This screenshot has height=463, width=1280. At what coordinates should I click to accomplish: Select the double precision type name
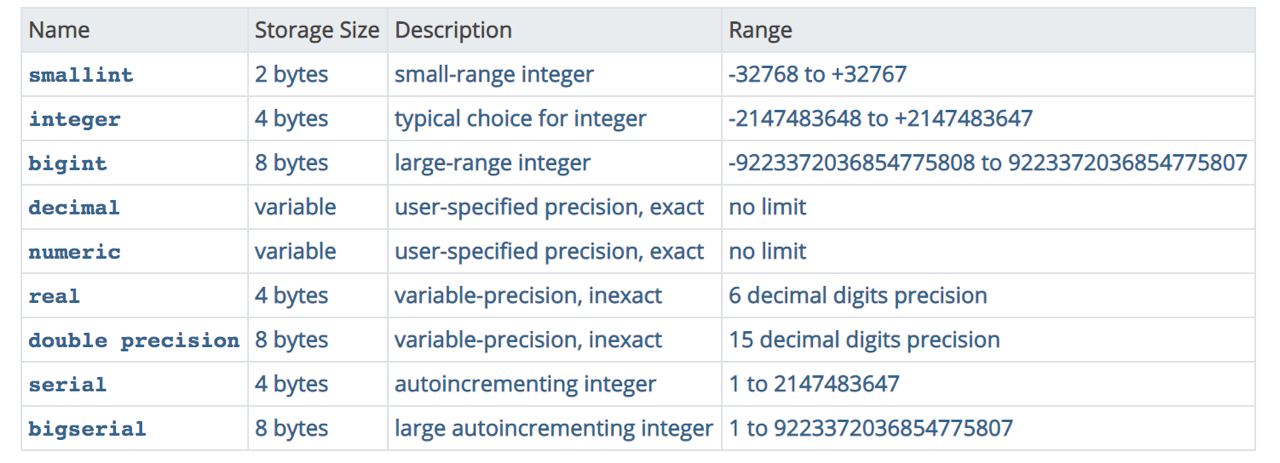[x=134, y=340]
